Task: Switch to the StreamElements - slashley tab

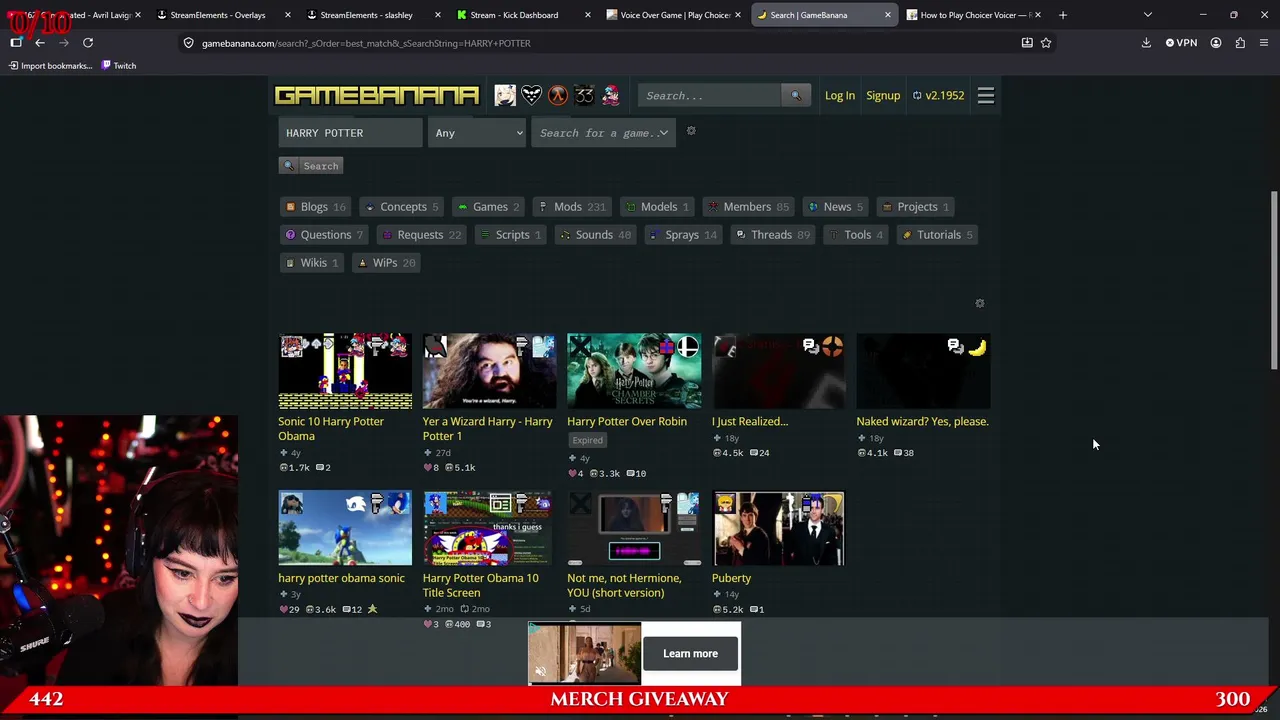Action: pos(373,15)
